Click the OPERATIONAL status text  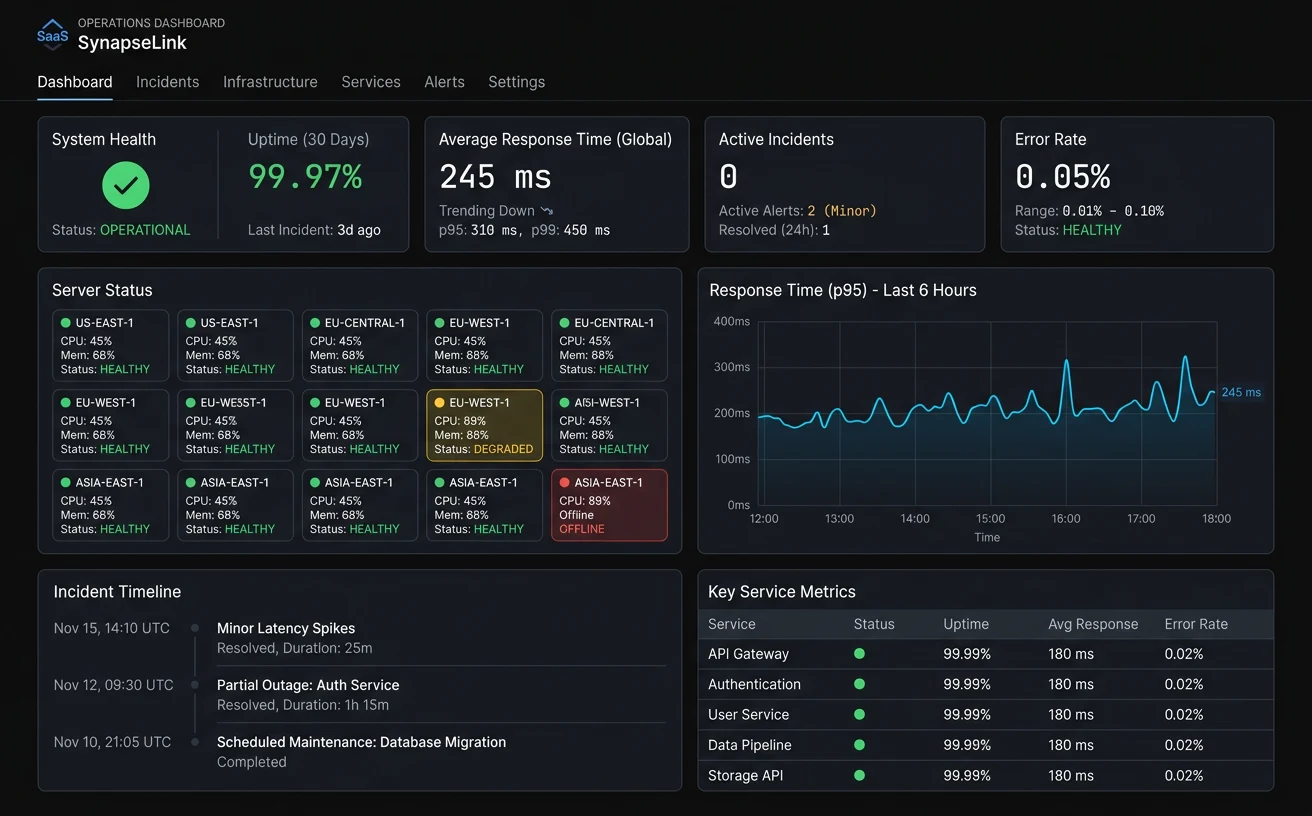pos(145,230)
